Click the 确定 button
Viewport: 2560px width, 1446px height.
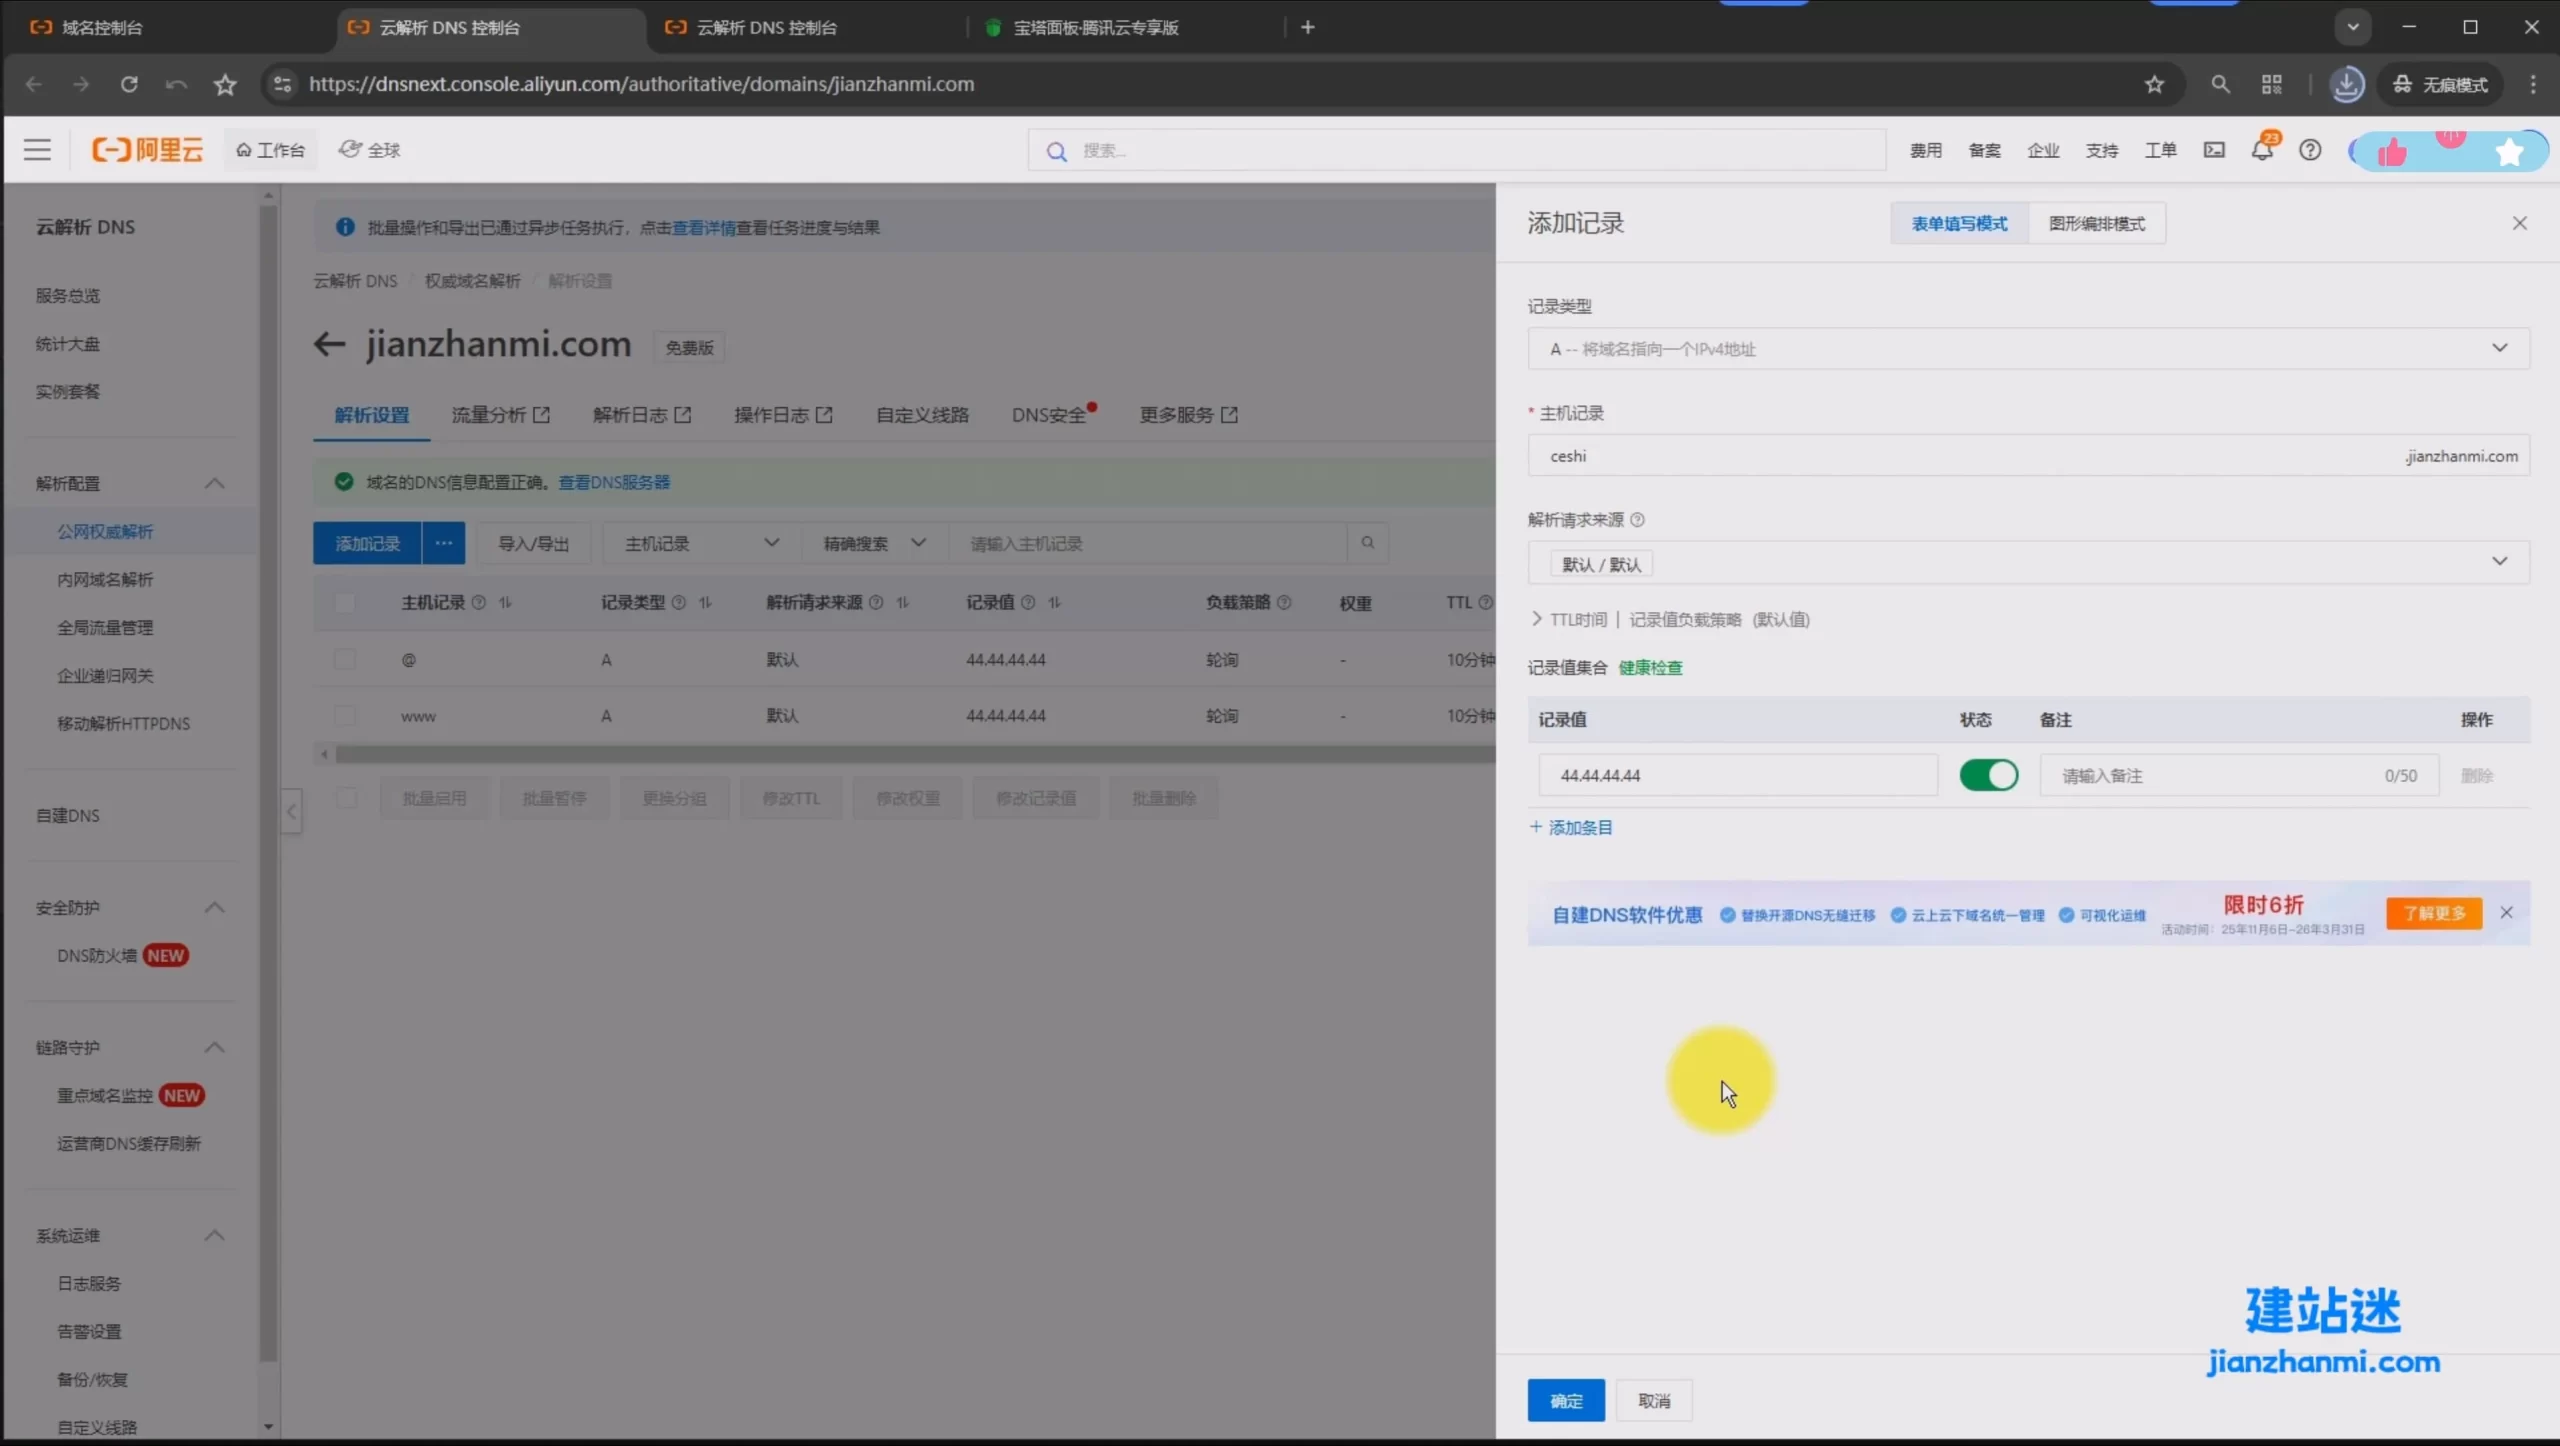click(x=1565, y=1401)
